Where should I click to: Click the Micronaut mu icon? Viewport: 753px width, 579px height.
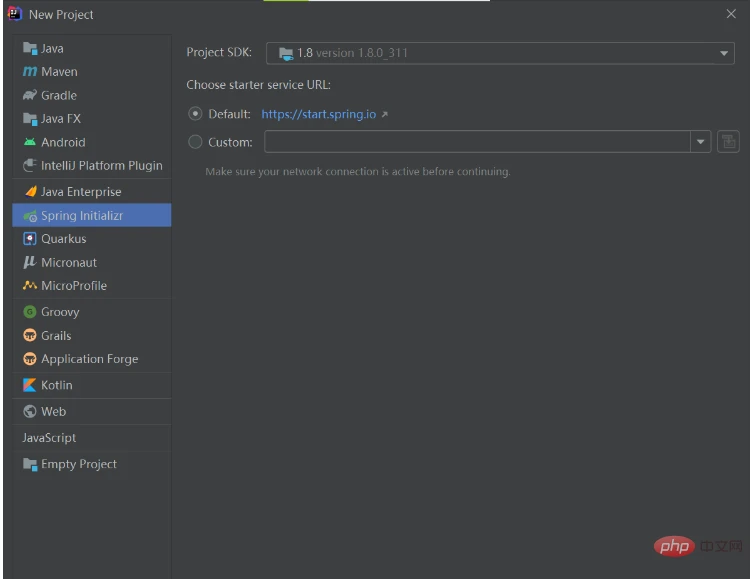[x=30, y=262]
